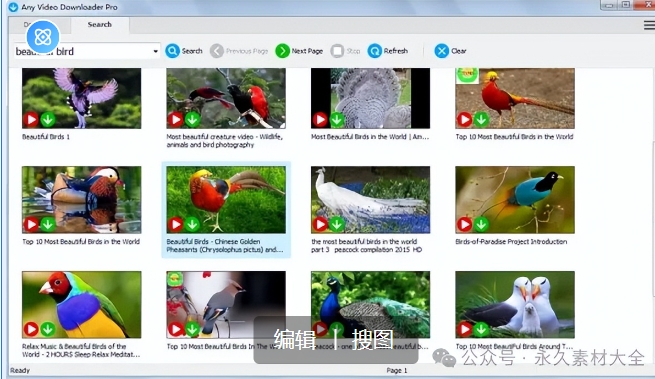
Task: Switch to the Search tab
Action: coord(99,25)
